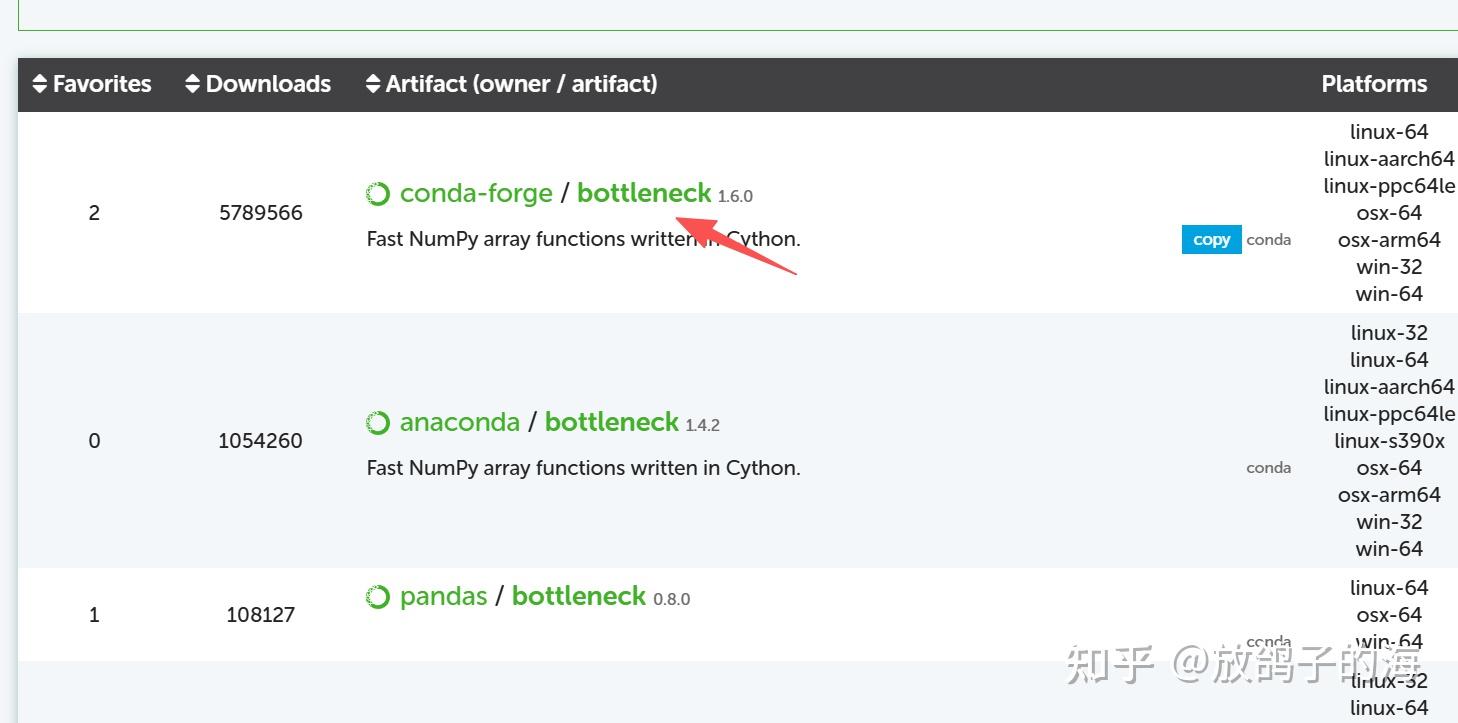Open the conda-forge owner link
Viewport: 1458px width, 723px height.
pos(476,193)
